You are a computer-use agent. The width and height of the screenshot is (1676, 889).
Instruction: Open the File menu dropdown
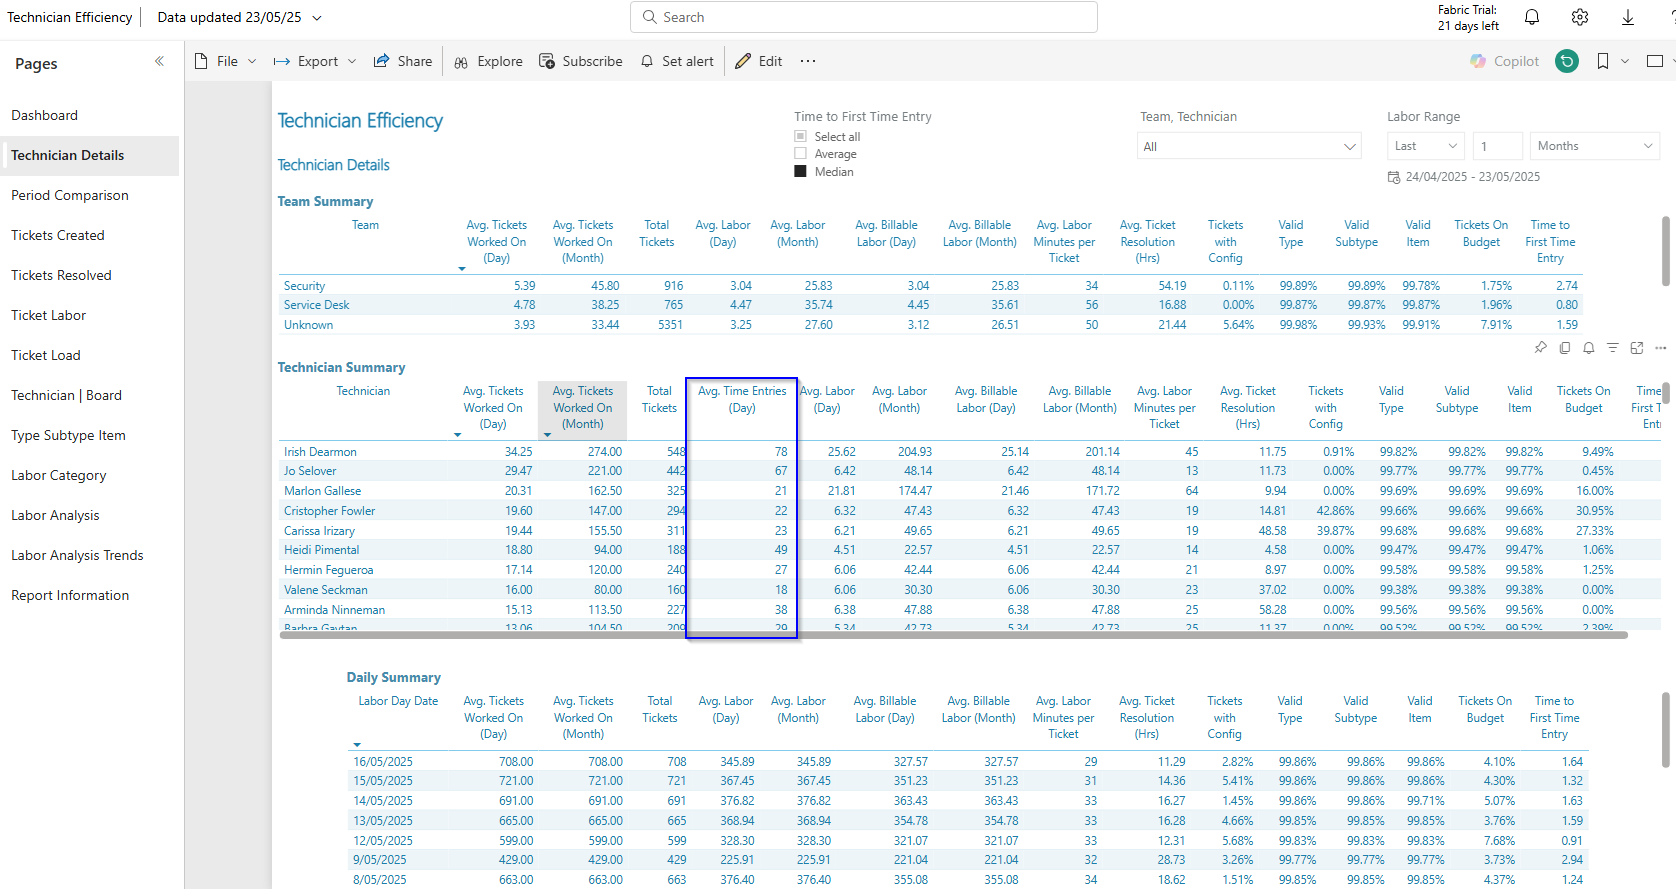coord(226,61)
